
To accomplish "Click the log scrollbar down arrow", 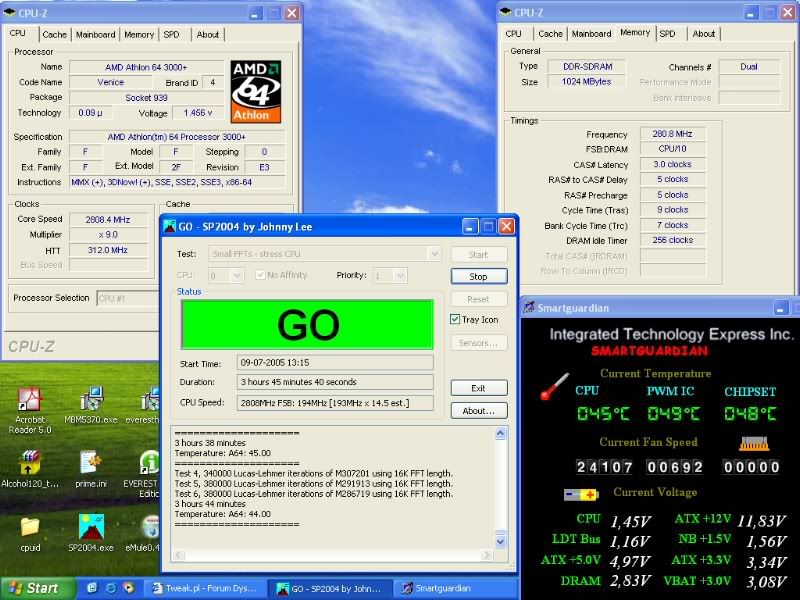I will pos(501,542).
